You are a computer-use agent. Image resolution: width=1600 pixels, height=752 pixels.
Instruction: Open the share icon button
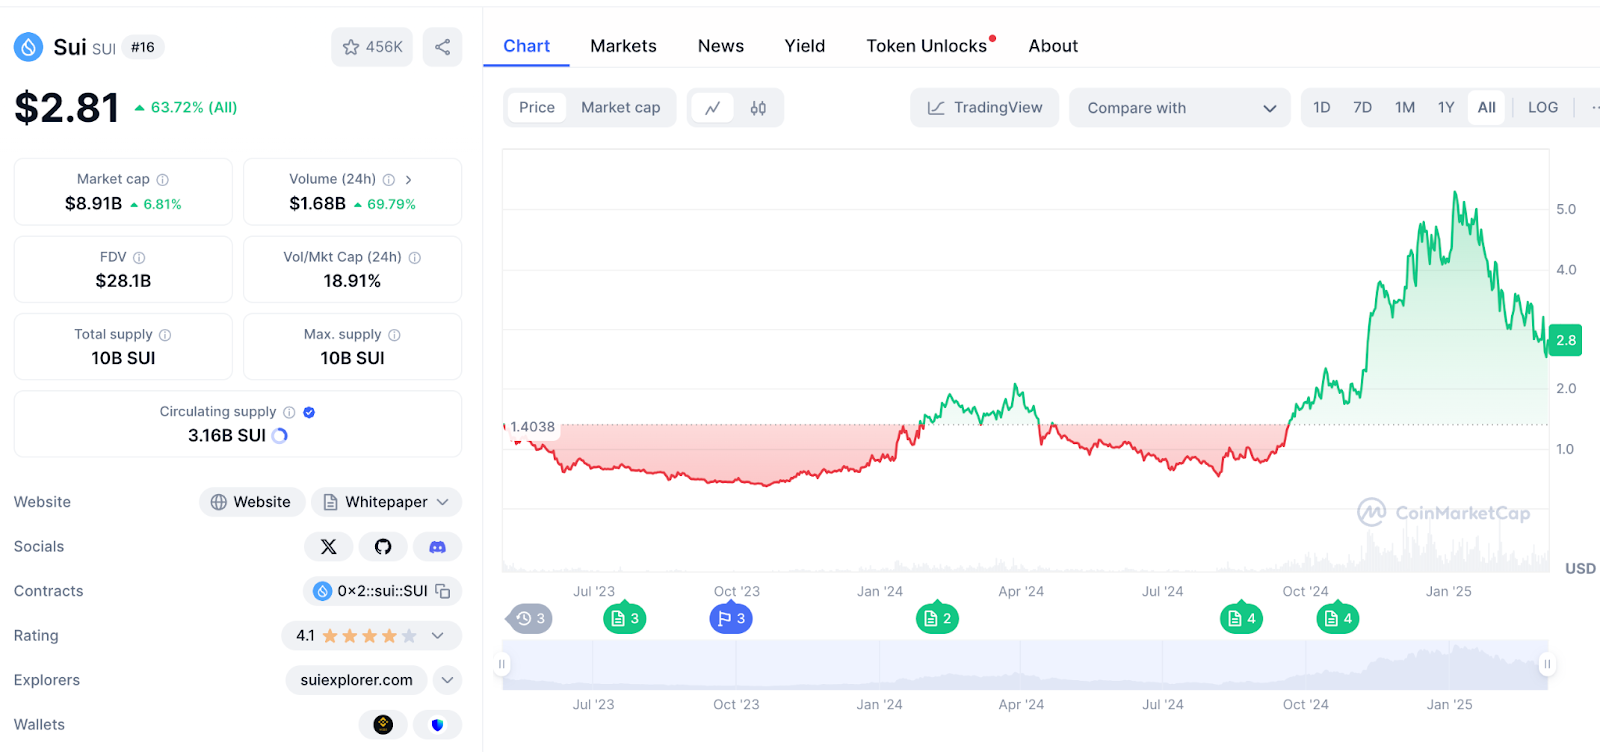point(442,47)
